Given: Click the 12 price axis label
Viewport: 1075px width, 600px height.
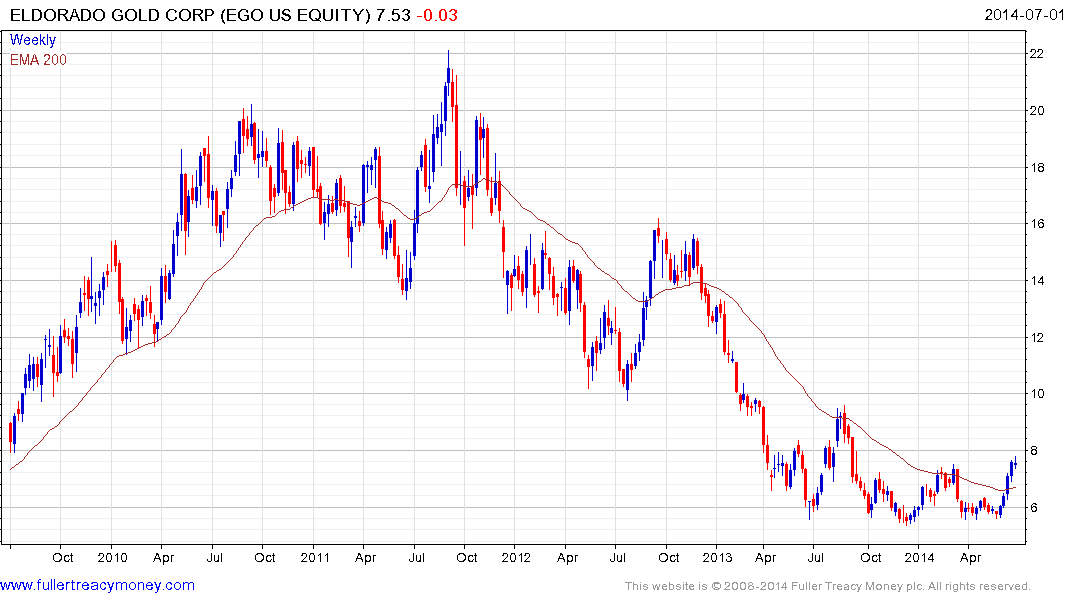Looking at the screenshot, I should (x=1037, y=337).
